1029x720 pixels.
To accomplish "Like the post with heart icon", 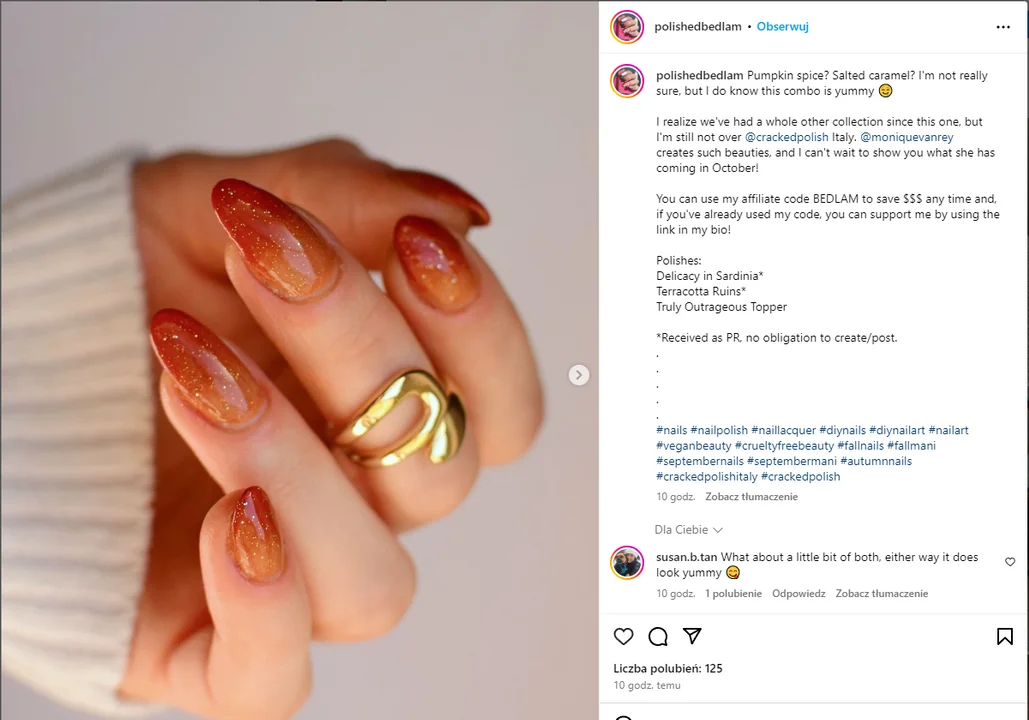I will coord(623,636).
